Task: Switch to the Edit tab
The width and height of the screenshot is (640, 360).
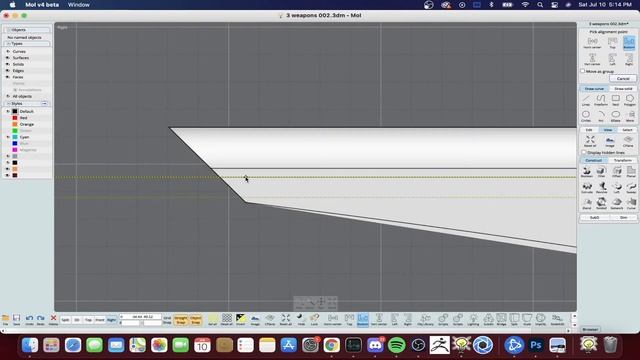Action: (589, 130)
